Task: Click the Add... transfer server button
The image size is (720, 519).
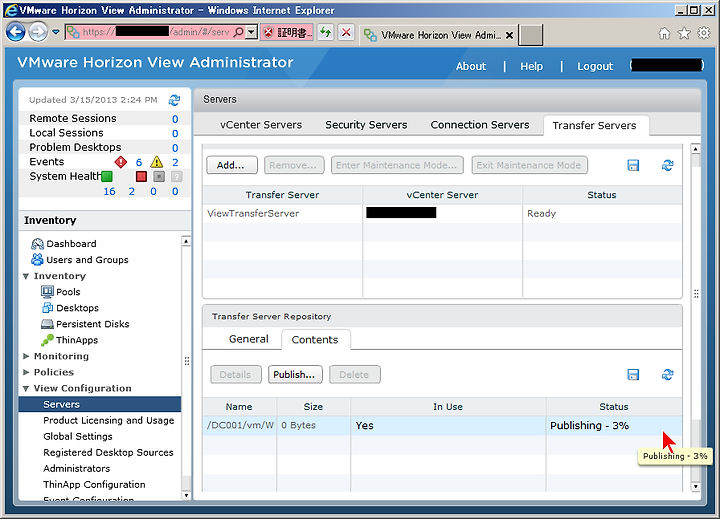Action: pyautogui.click(x=231, y=165)
